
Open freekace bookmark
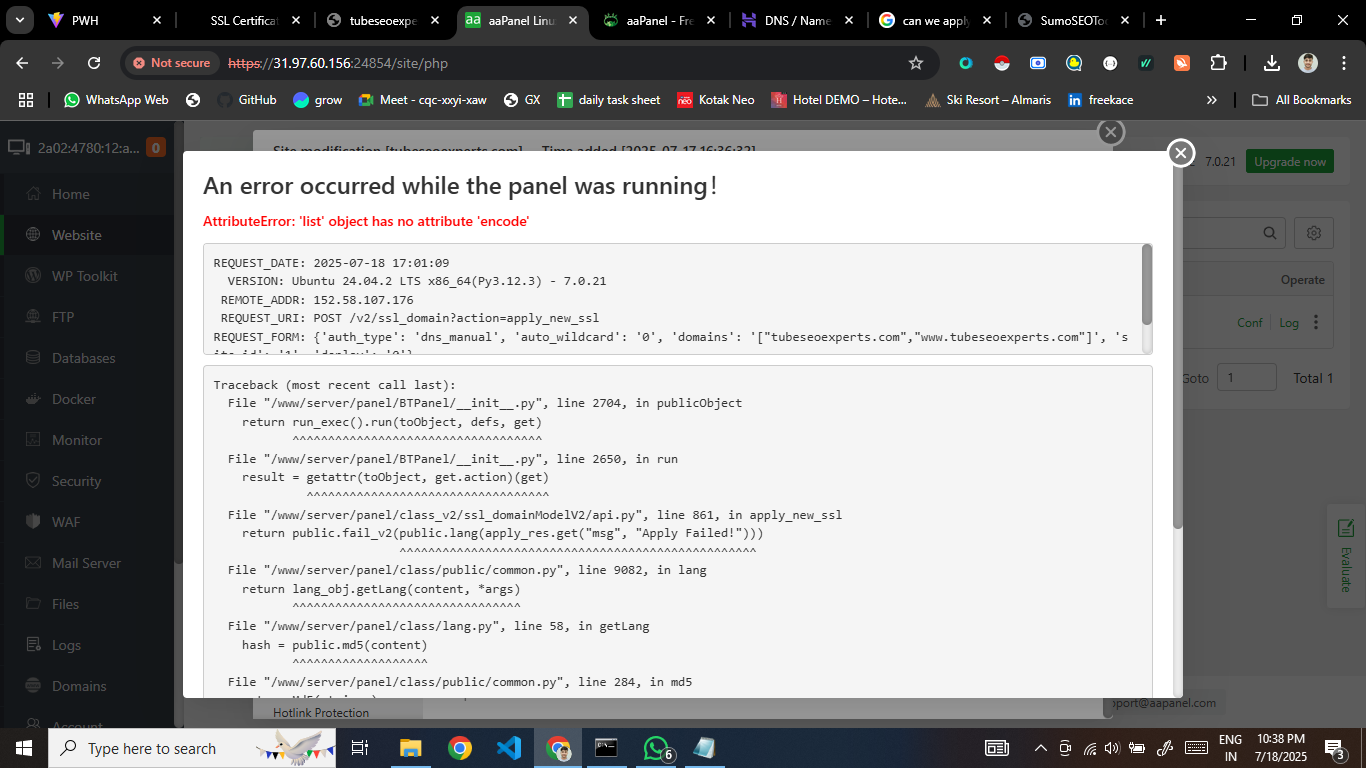1100,100
